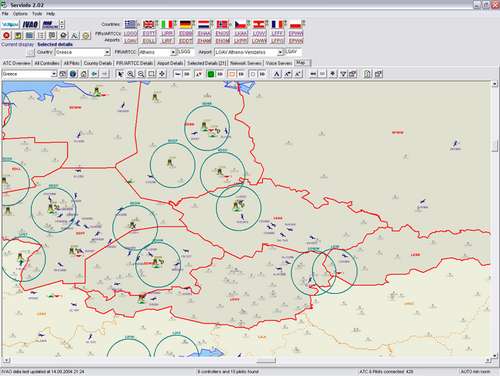This screenshot has height=376, width=500.
Task: Open the map region dropdown showing Greece
Action: coord(29,74)
